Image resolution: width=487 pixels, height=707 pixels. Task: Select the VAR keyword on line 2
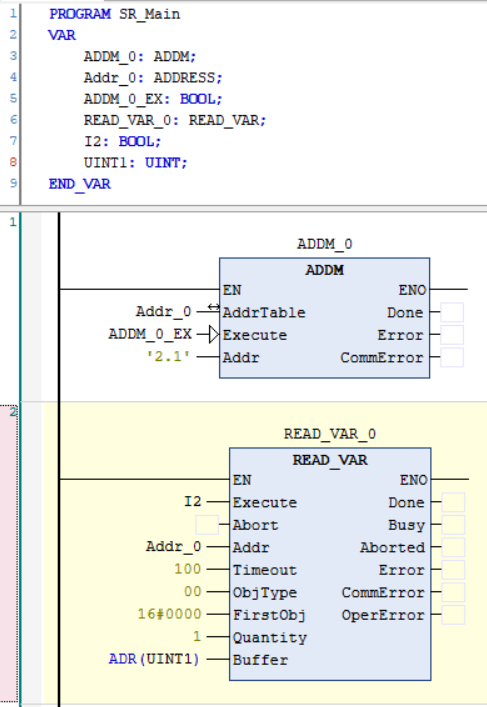click(62, 35)
